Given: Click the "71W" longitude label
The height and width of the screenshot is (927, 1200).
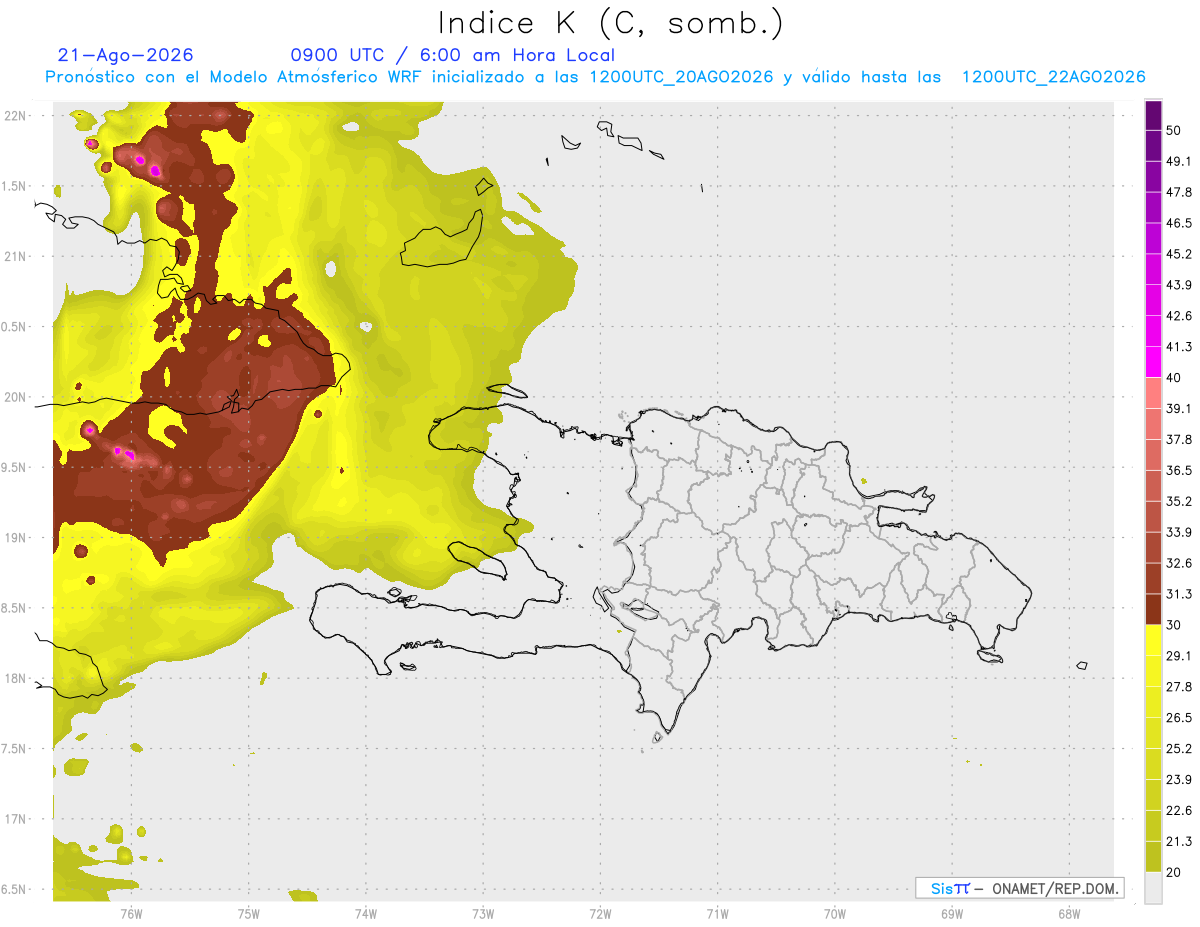Looking at the screenshot, I should [717, 913].
